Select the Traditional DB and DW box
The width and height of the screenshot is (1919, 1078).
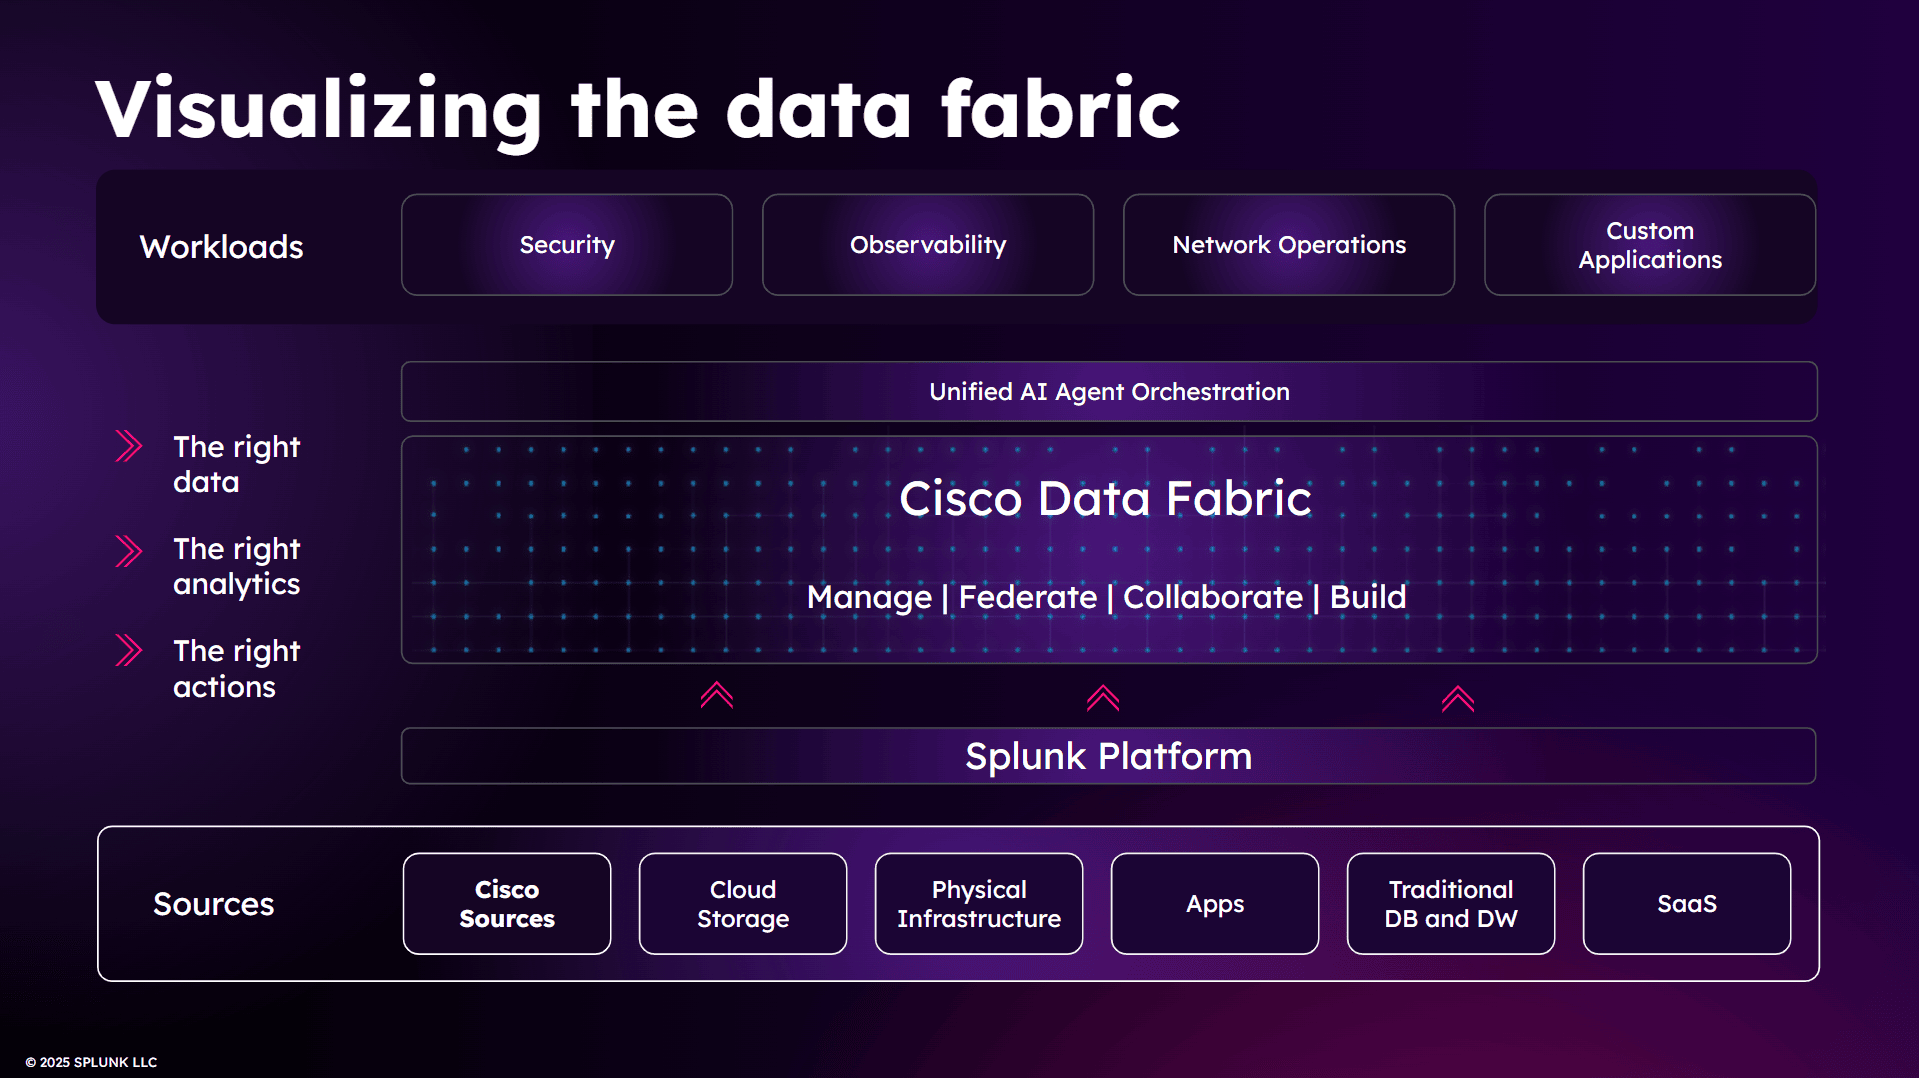click(x=1451, y=904)
